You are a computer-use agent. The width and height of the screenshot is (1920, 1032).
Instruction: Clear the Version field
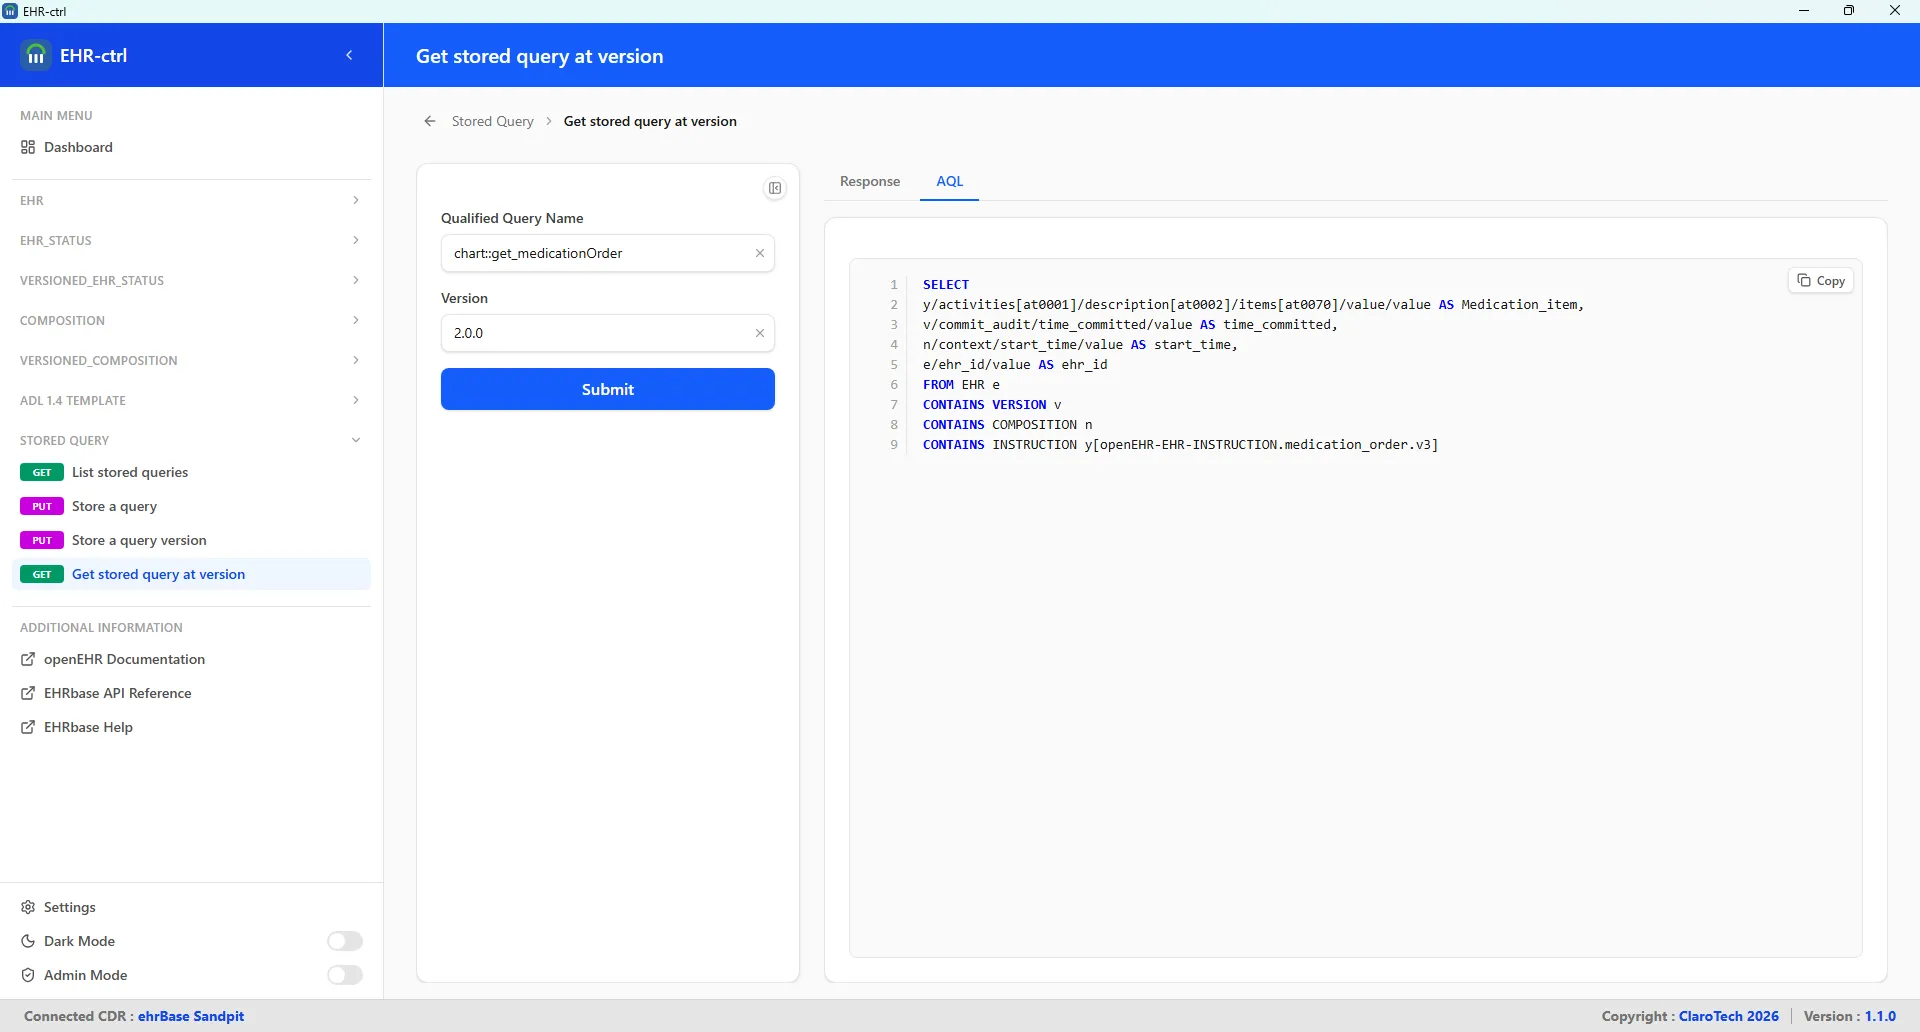click(760, 333)
